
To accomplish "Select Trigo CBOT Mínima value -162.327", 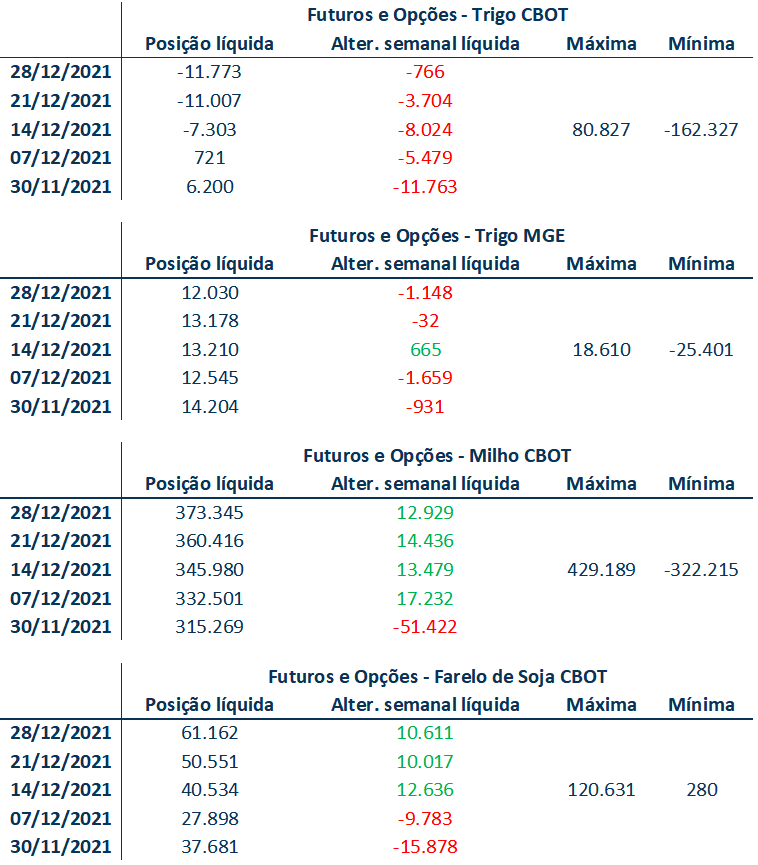I will [x=701, y=130].
